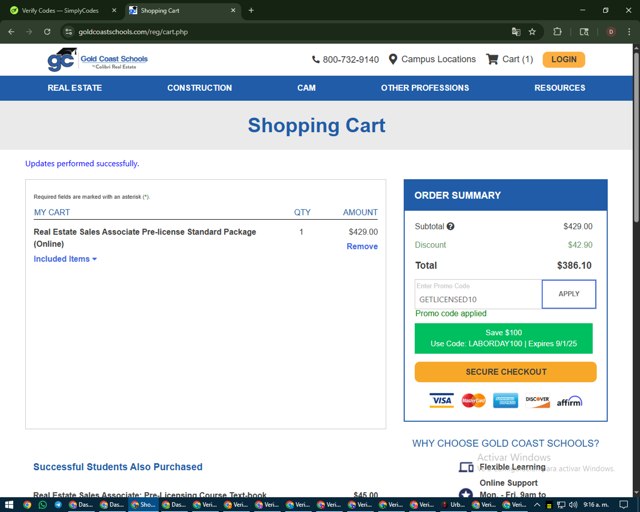Click the green Save $100 LABORDAY100 banner
The height and width of the screenshot is (512, 640).
pos(504,338)
